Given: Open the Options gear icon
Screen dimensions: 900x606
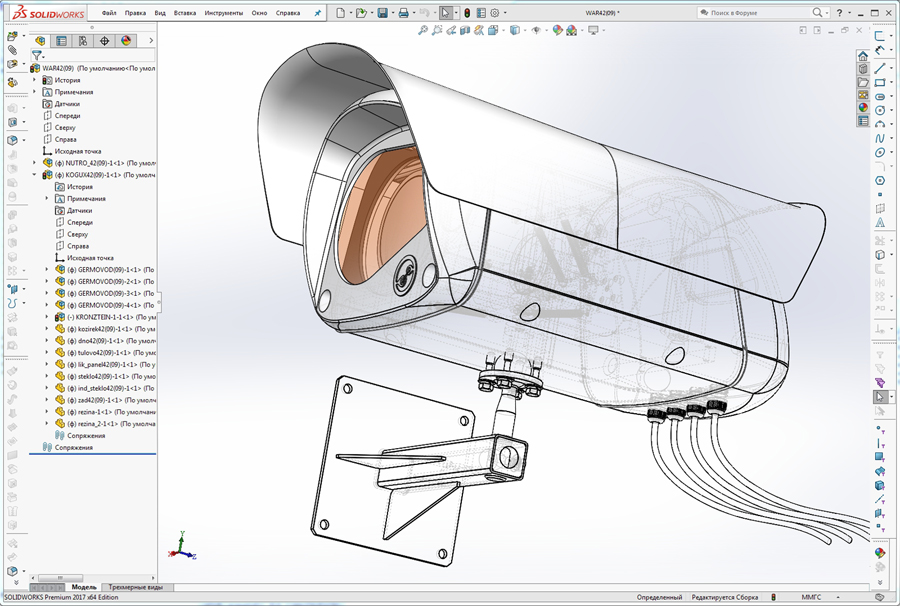Looking at the screenshot, I should [495, 13].
